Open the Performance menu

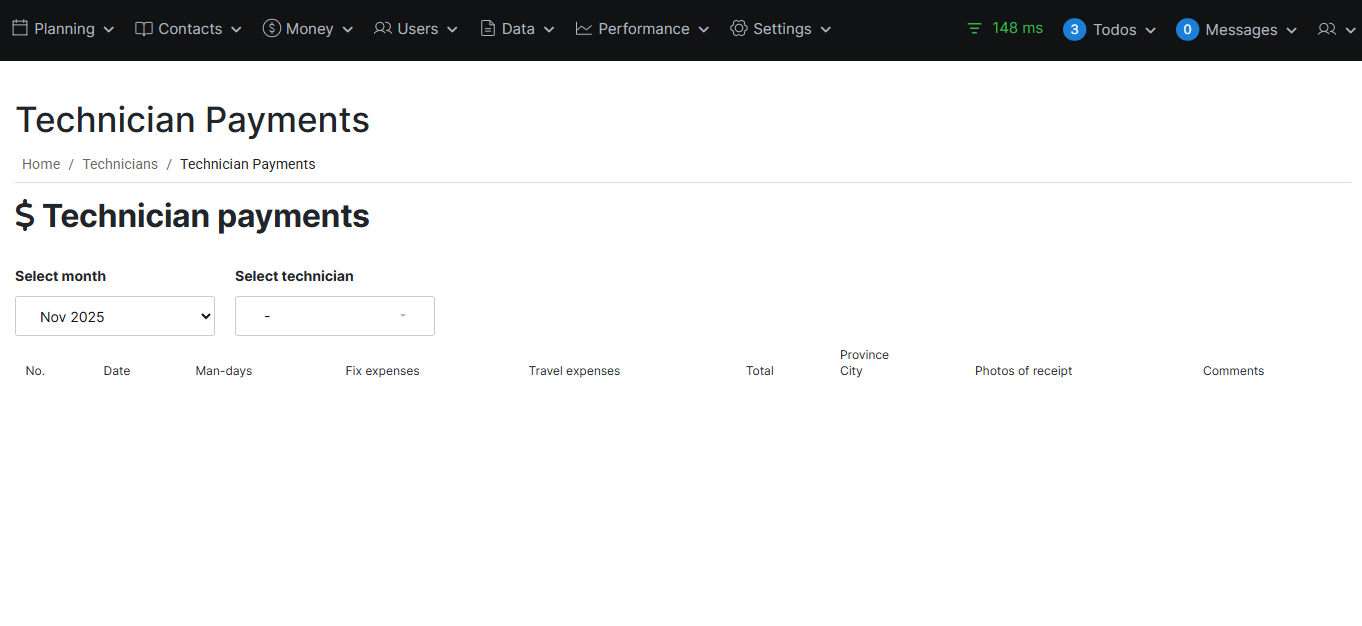643,29
